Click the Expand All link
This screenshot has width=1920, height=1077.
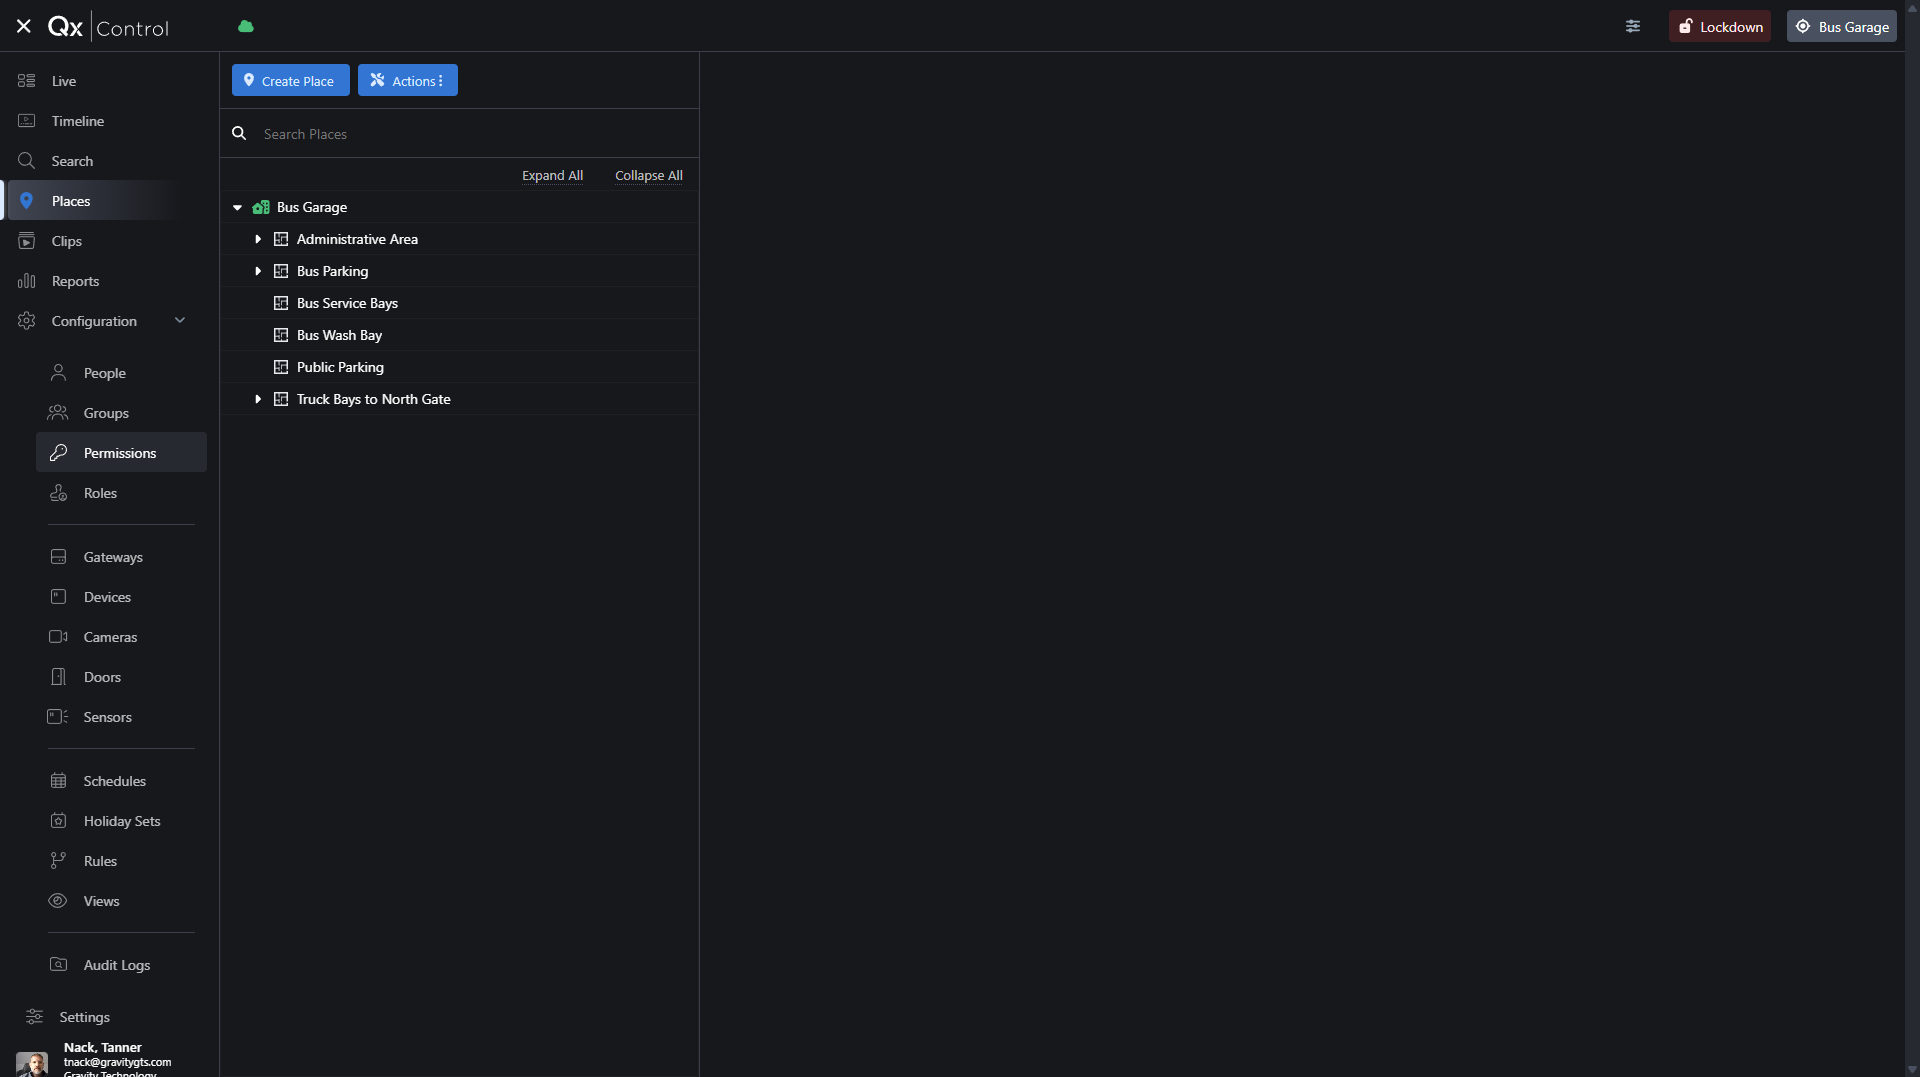[552, 176]
